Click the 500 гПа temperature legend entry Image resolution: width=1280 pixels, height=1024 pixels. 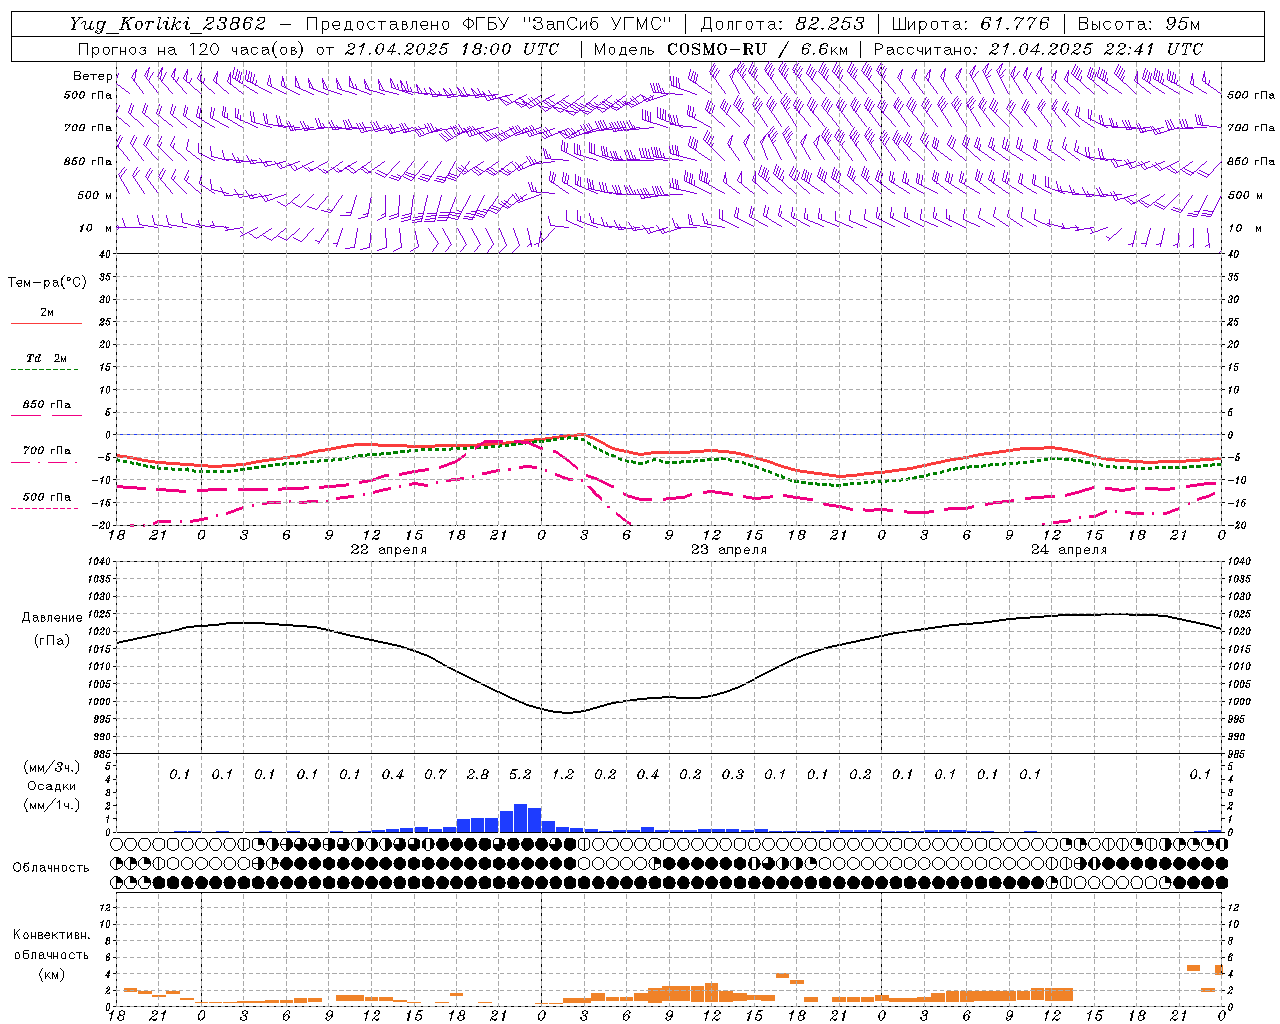[46, 501]
